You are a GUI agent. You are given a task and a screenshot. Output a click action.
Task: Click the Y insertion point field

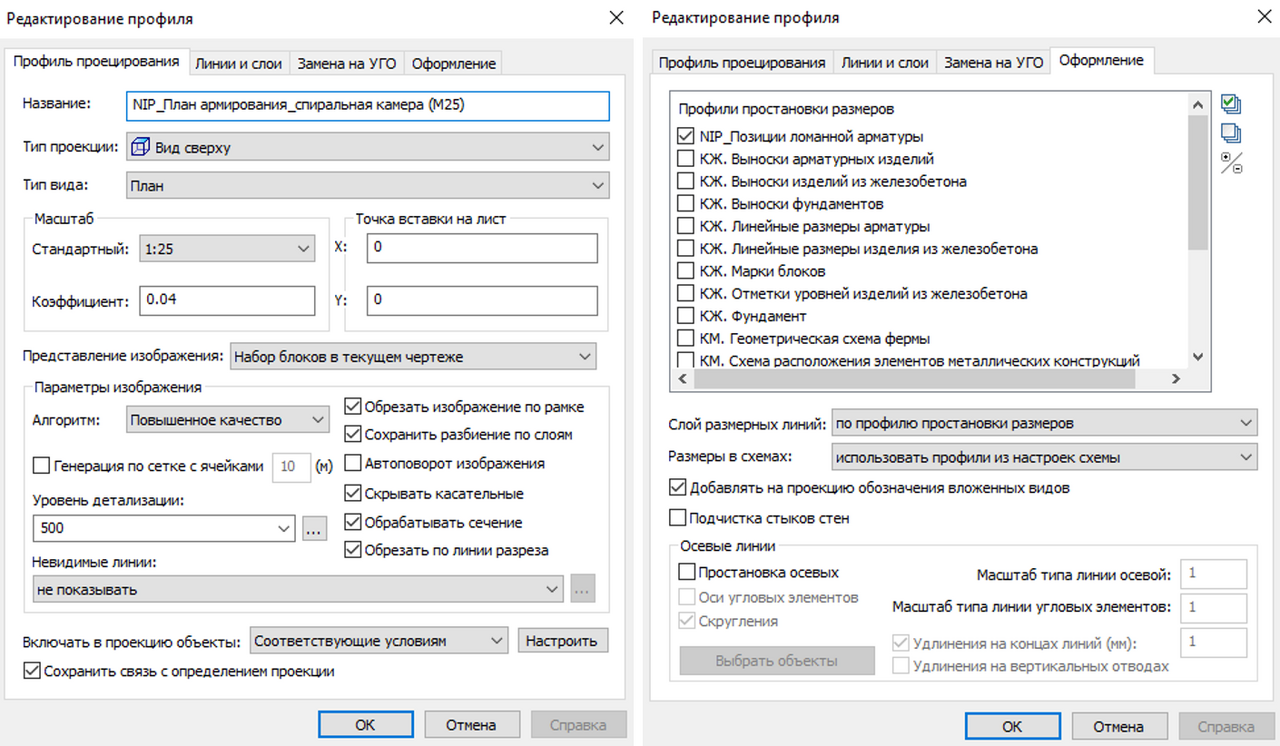coord(481,300)
